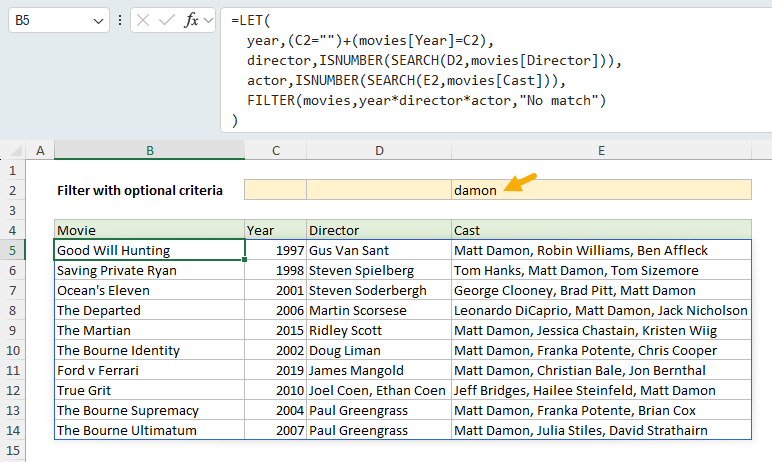The height and width of the screenshot is (462, 772).
Task: Click the cast cell listing Jeff Bridges
Action: click(601, 390)
